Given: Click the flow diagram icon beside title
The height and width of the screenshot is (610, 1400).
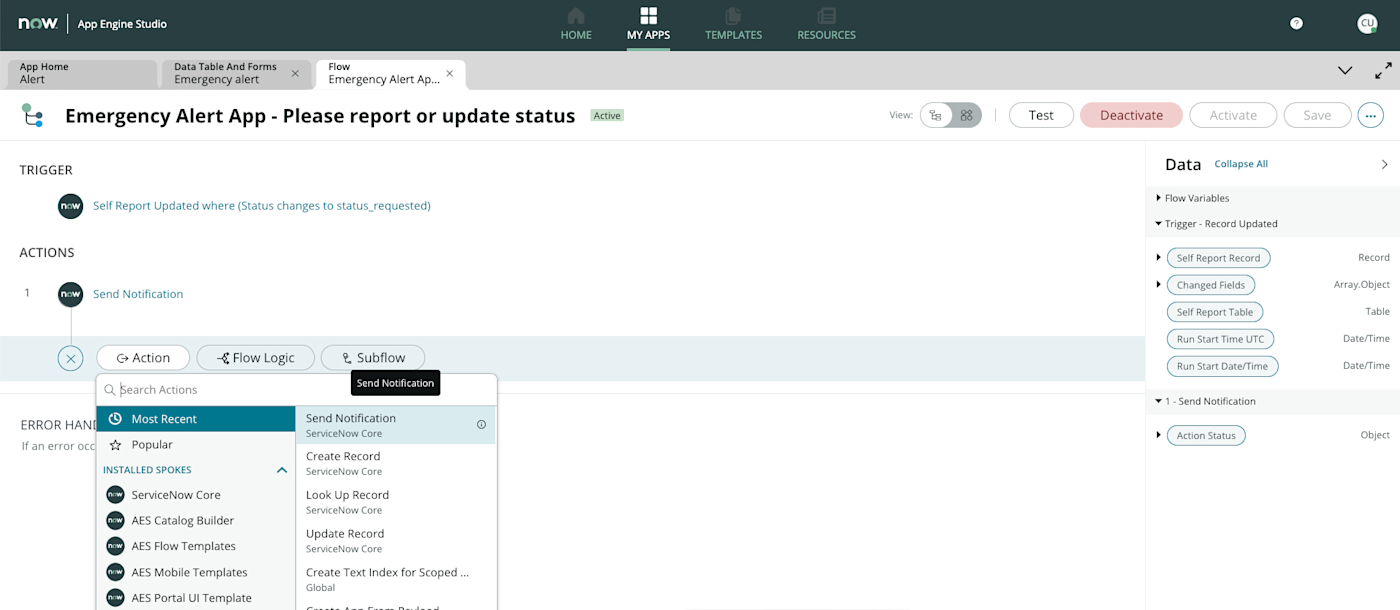Looking at the screenshot, I should (32, 116).
